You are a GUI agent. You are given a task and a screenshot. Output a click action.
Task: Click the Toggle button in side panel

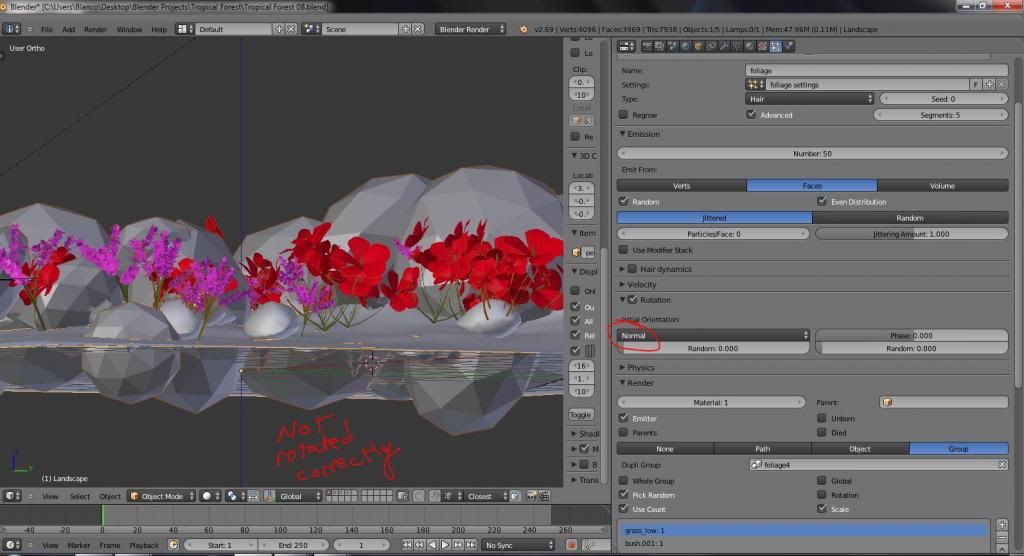[x=581, y=415]
